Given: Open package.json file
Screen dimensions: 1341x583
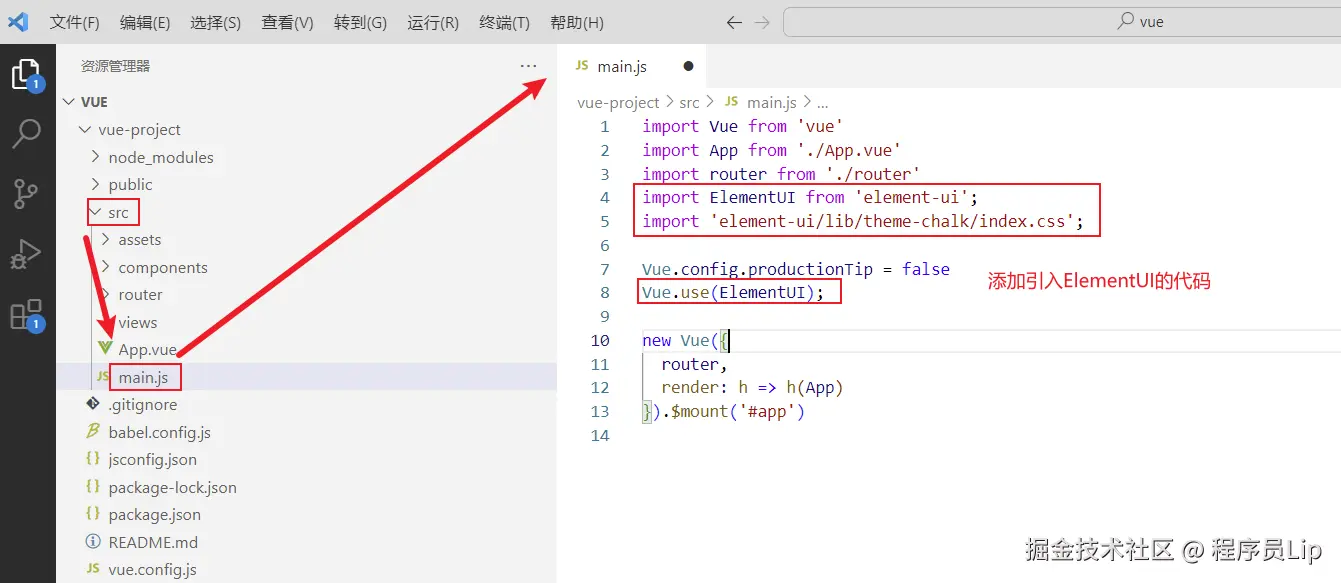Looking at the screenshot, I should pos(154,515).
